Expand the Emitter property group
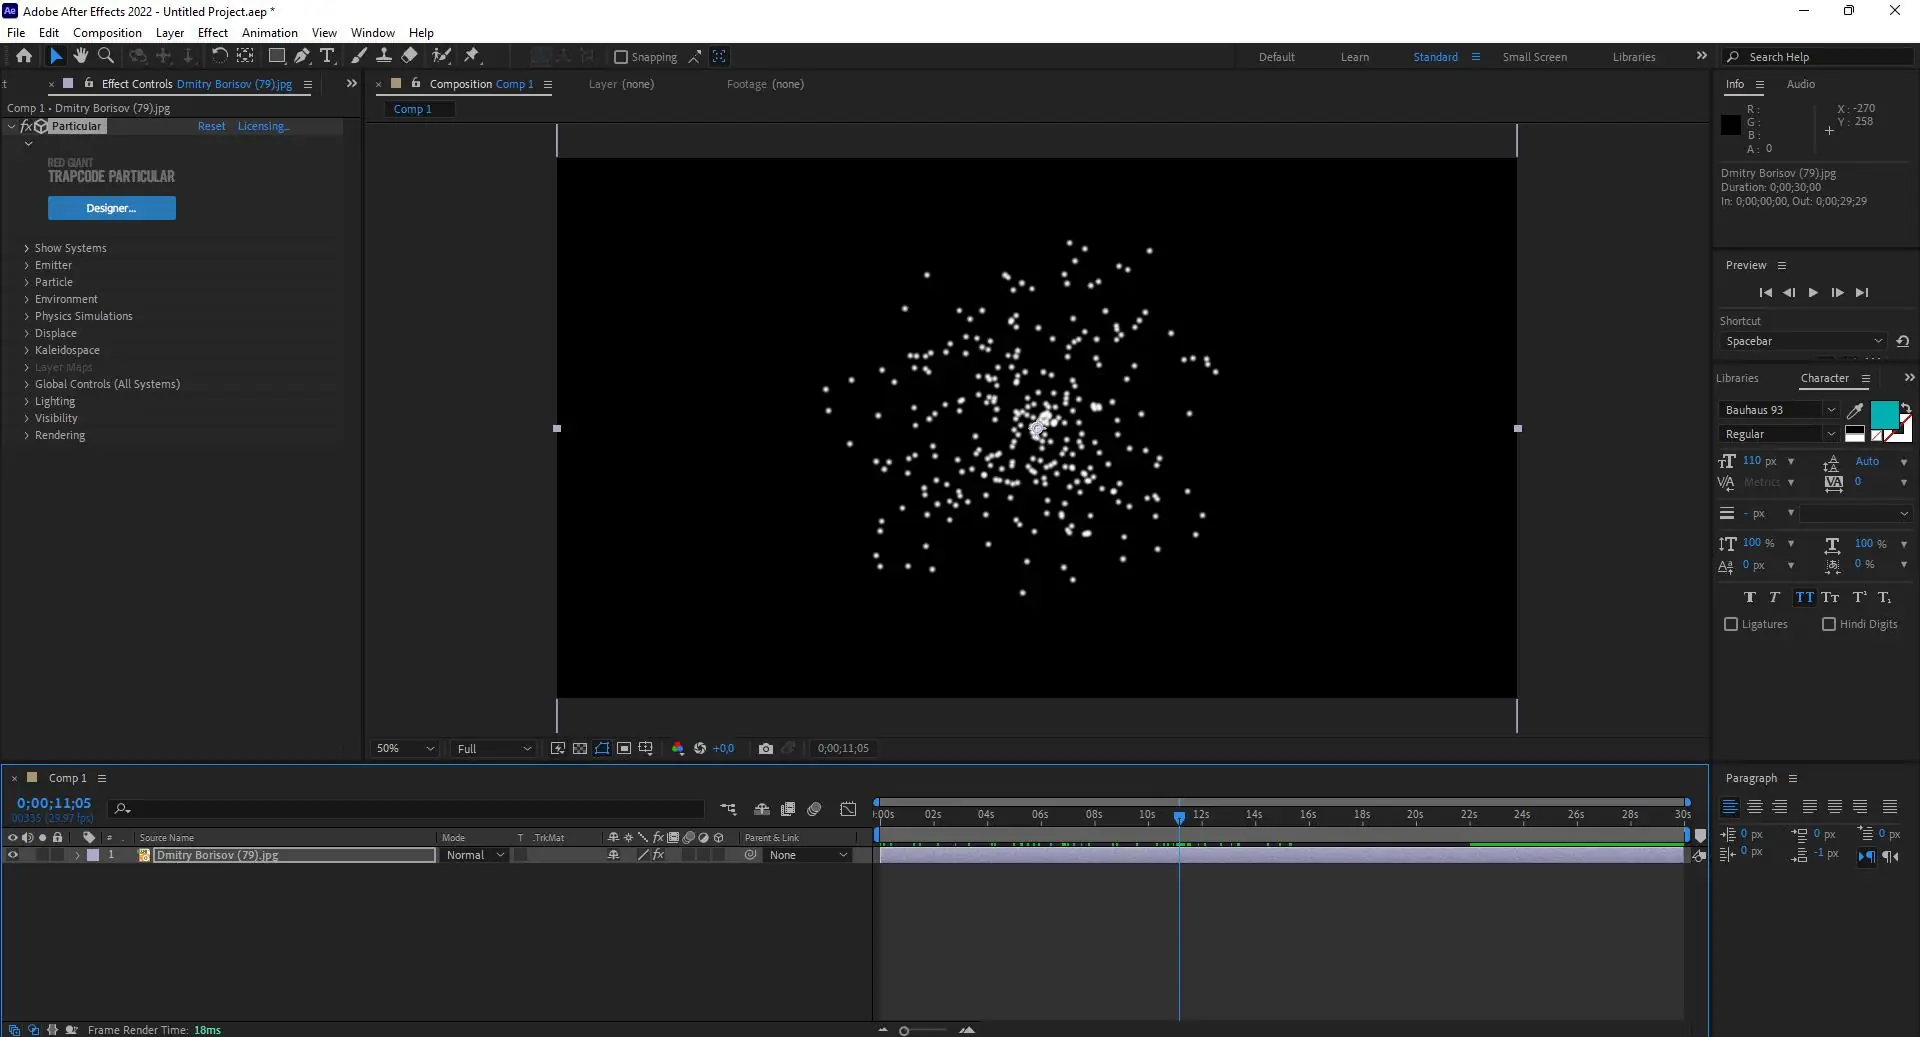 coord(27,265)
